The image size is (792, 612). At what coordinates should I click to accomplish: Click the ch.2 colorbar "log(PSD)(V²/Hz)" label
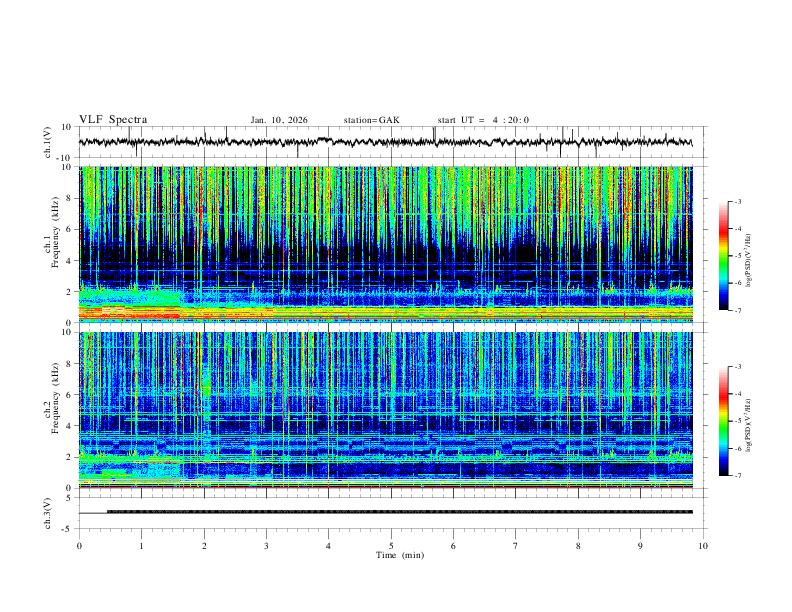click(749, 425)
